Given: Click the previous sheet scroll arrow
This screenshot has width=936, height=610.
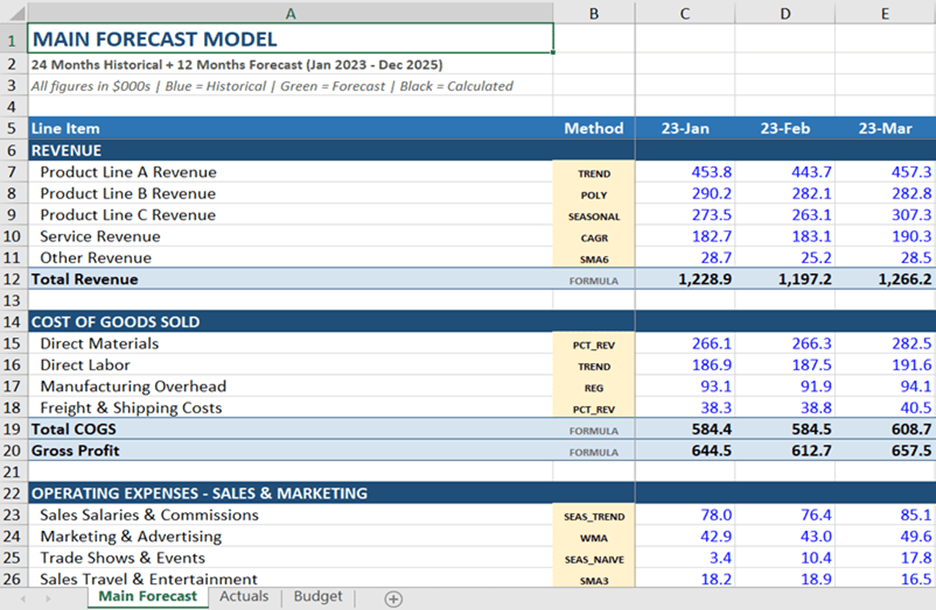Looking at the screenshot, I should (22, 598).
